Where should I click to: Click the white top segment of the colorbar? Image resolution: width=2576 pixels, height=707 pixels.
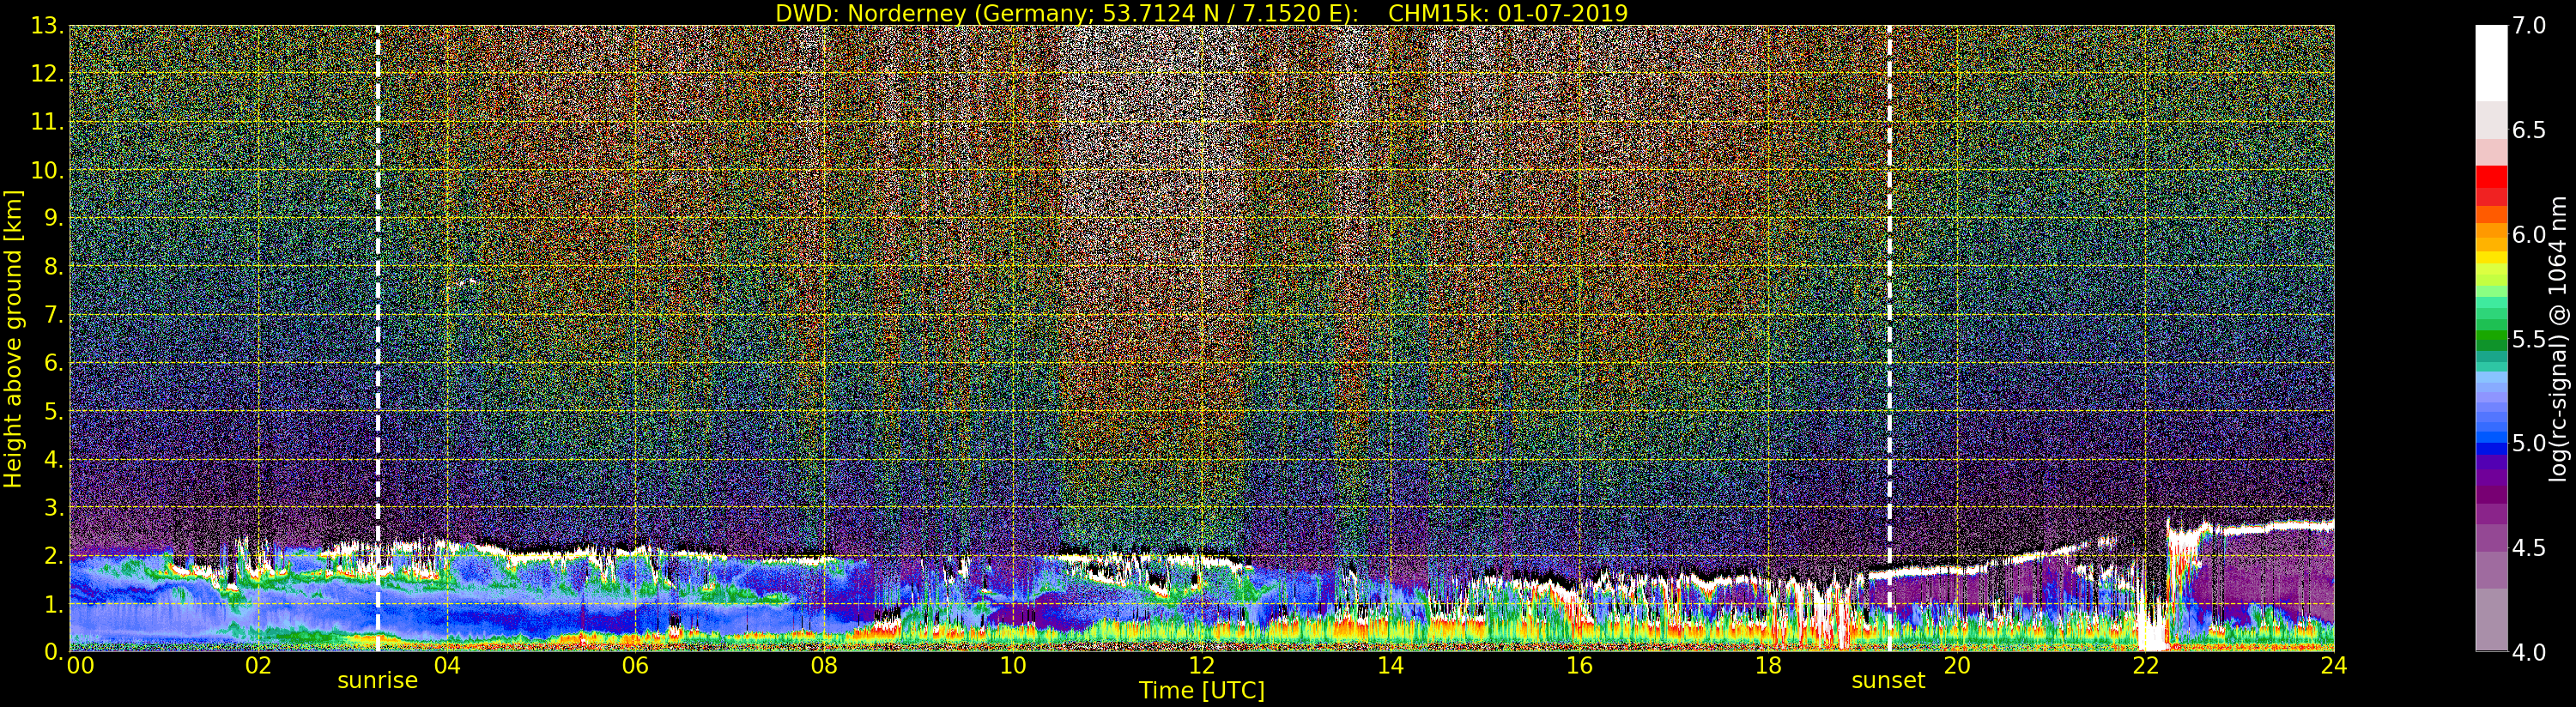tap(2491, 63)
